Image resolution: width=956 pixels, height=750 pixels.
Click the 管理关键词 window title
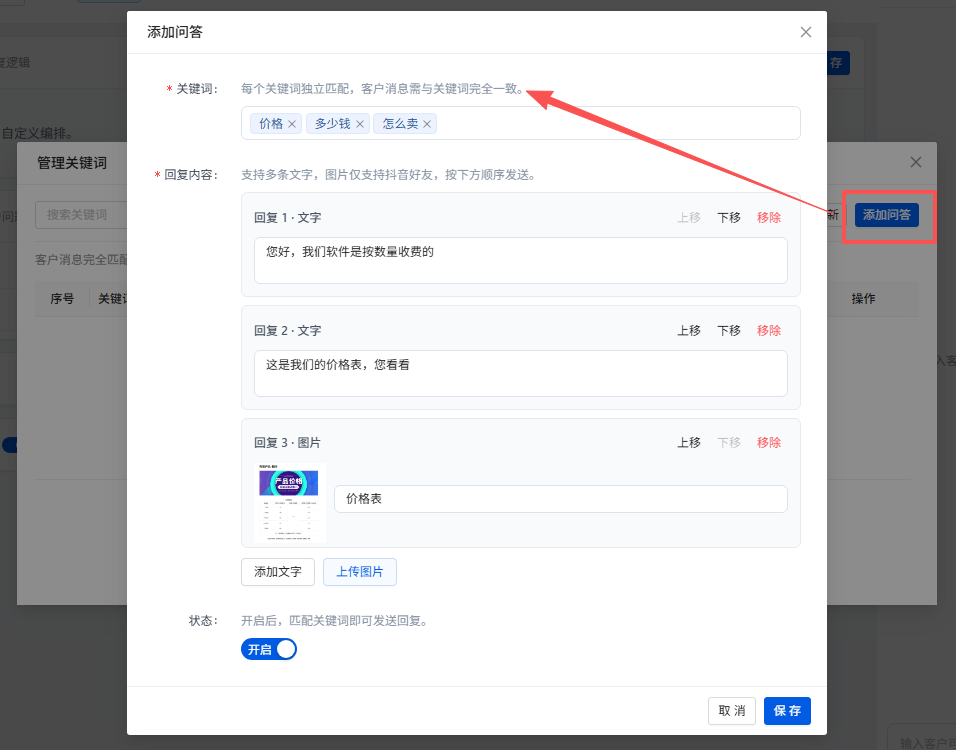click(72, 163)
